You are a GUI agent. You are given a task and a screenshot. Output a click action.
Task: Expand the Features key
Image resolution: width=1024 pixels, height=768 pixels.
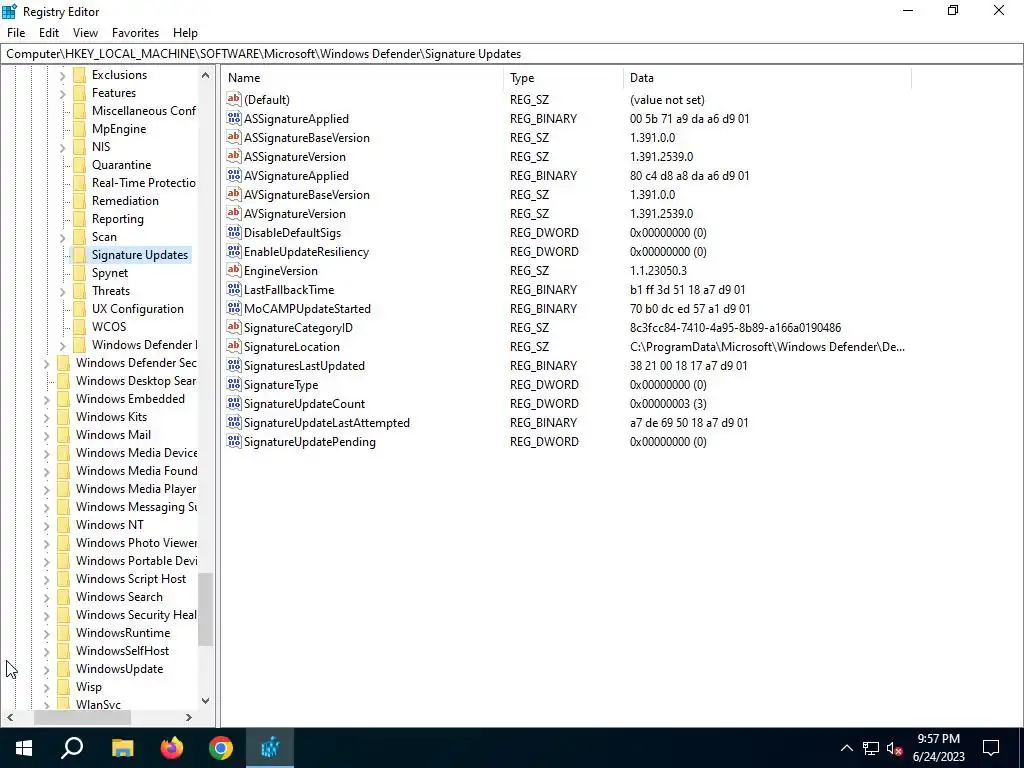pyautogui.click(x=63, y=93)
